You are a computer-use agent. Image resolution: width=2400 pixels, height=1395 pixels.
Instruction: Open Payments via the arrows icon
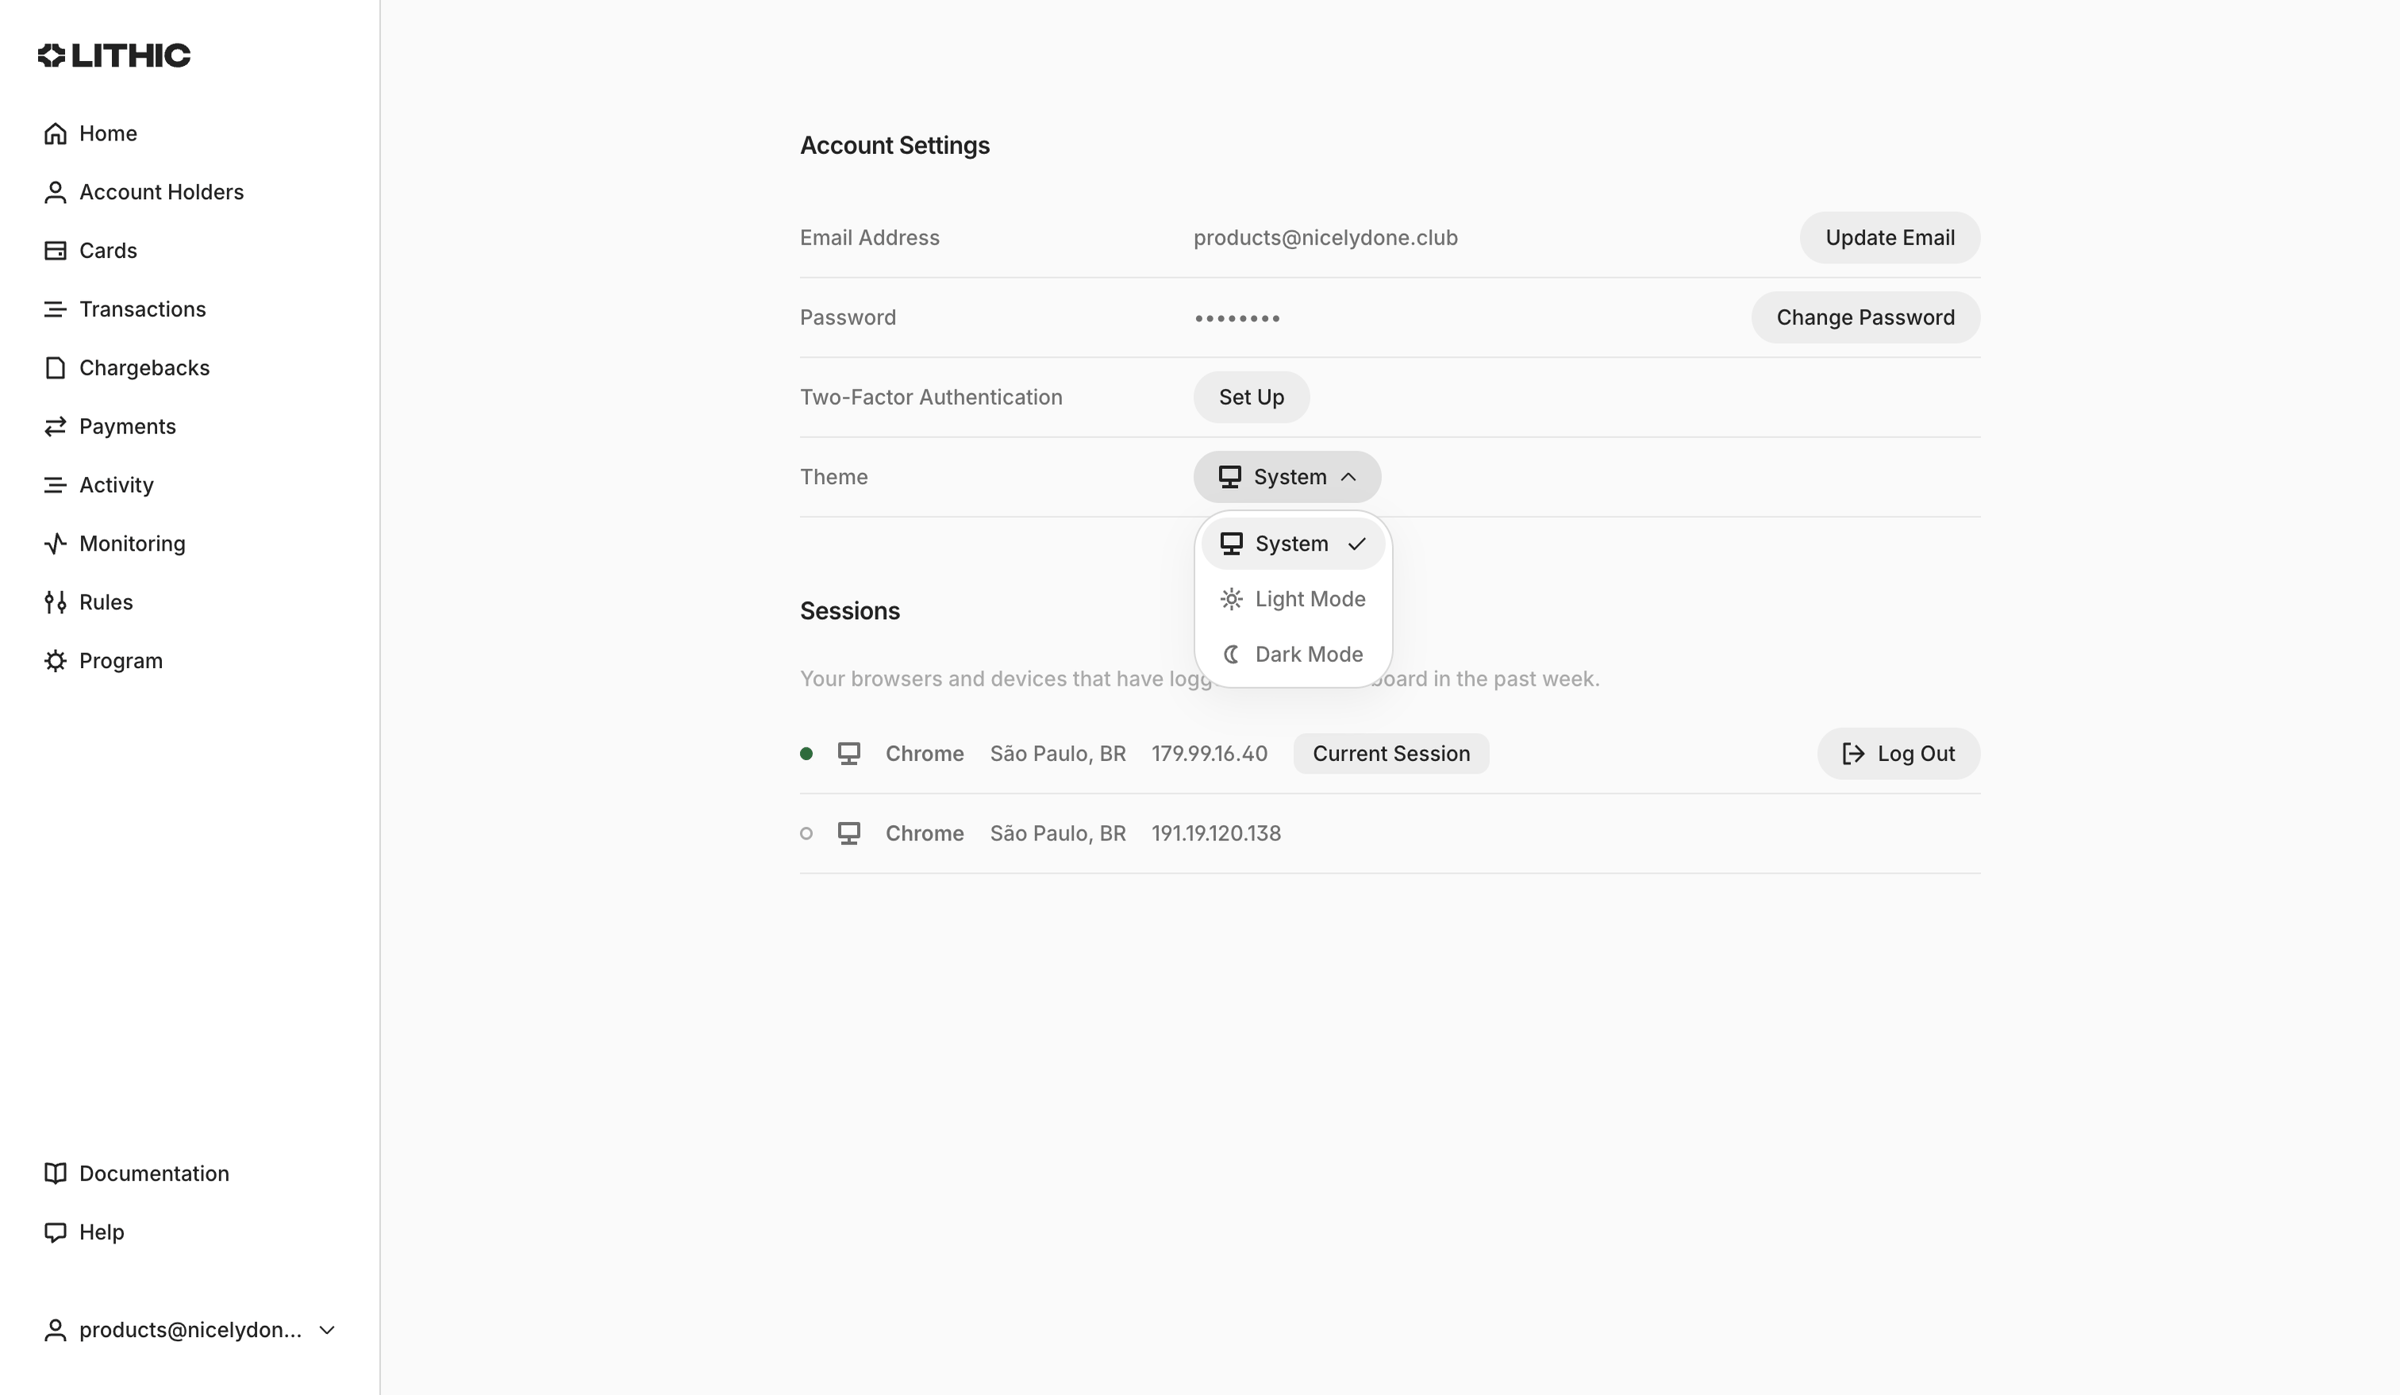tap(55, 426)
